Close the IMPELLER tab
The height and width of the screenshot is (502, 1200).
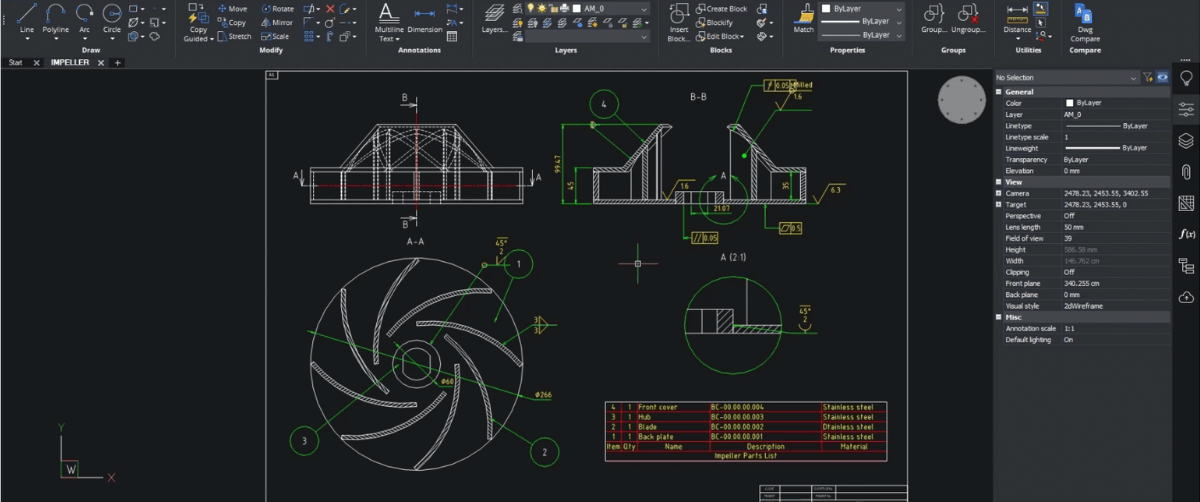[x=101, y=62]
